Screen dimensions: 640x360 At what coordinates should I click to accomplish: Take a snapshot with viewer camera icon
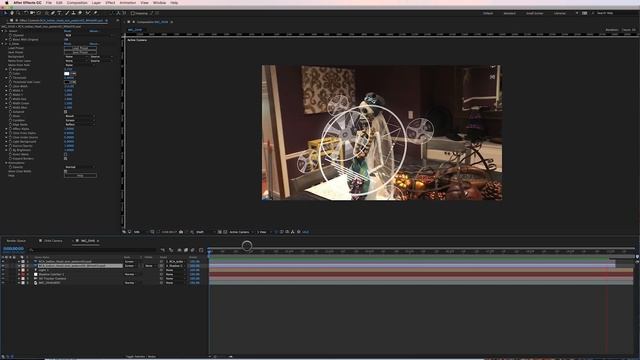181,232
